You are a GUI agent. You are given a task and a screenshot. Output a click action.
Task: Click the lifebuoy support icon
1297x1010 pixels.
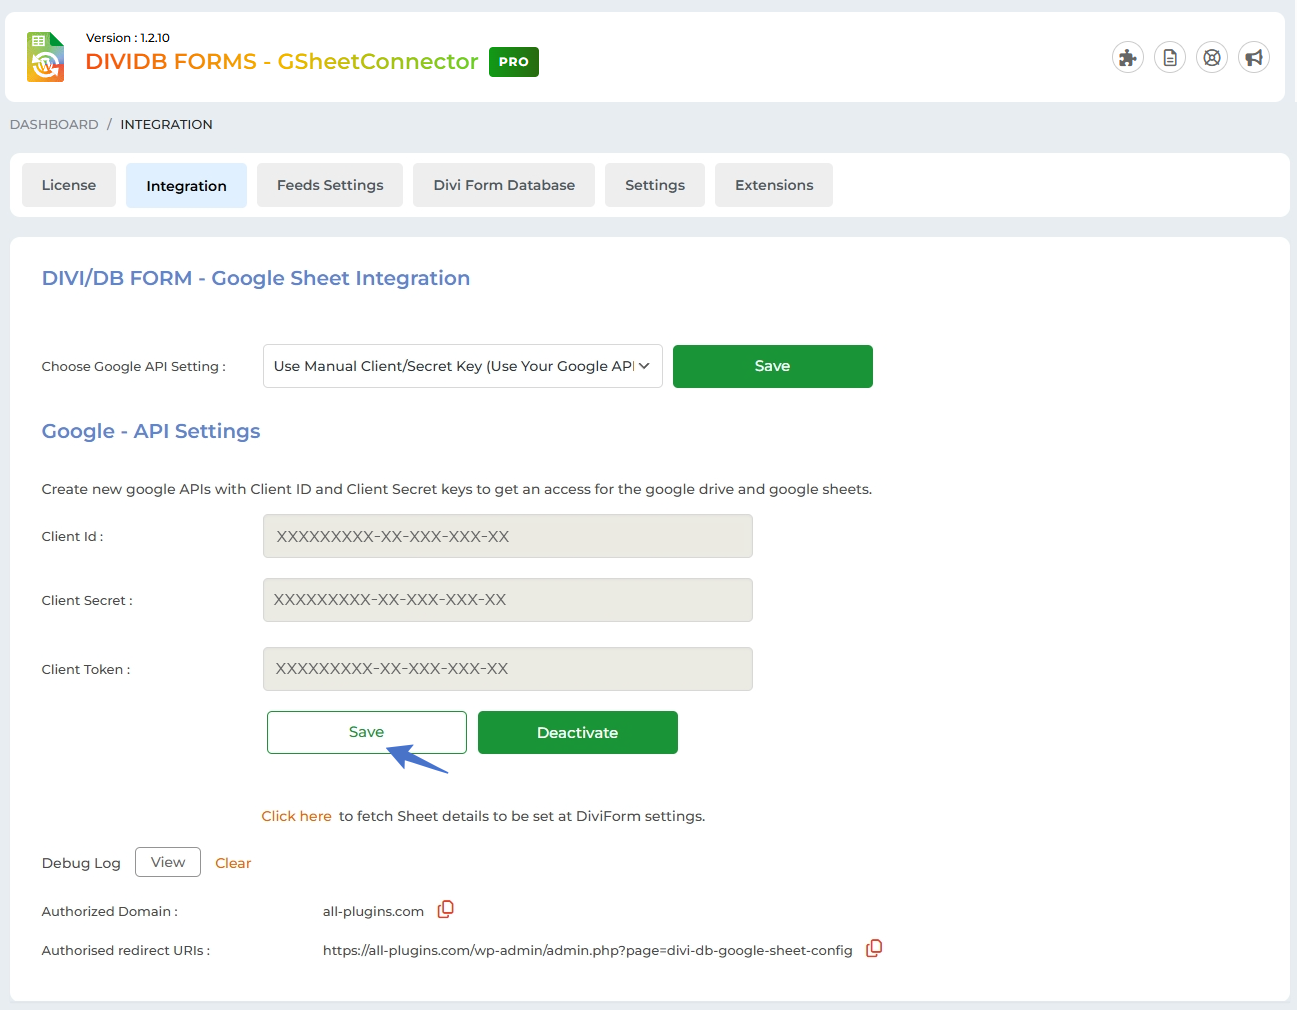(1212, 58)
